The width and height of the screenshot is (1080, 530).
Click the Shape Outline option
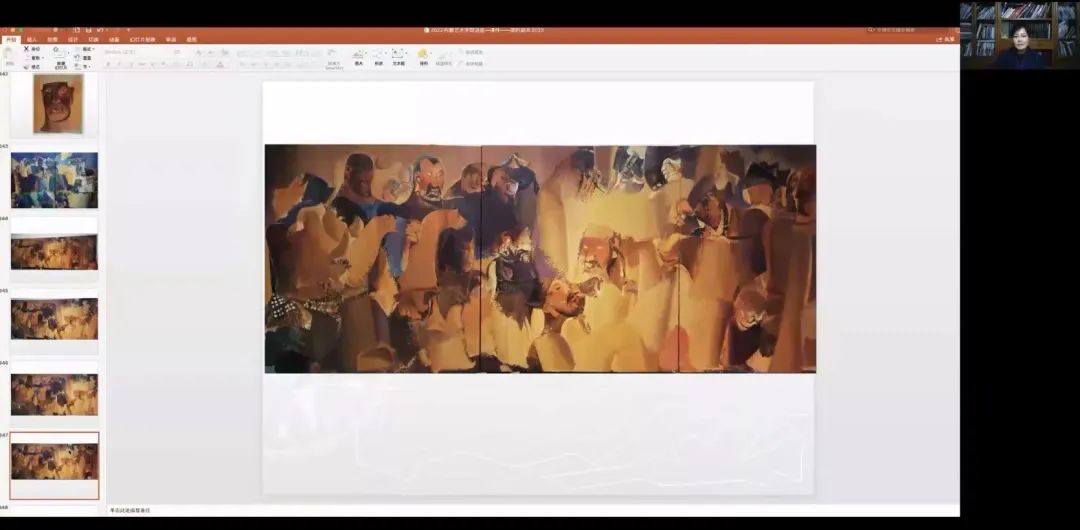471,63
